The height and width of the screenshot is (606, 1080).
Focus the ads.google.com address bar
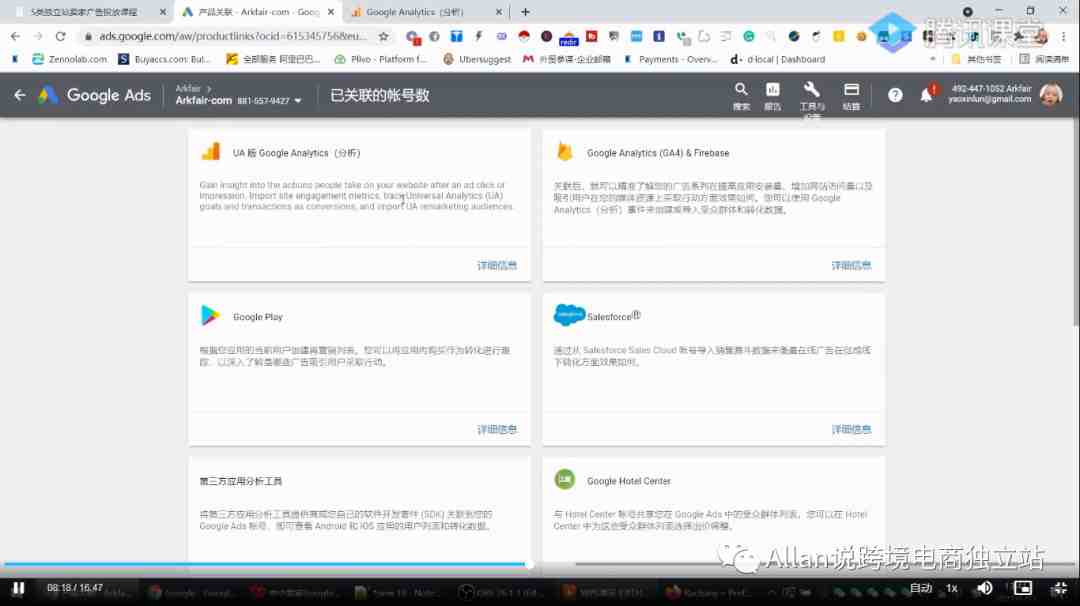[x=233, y=36]
